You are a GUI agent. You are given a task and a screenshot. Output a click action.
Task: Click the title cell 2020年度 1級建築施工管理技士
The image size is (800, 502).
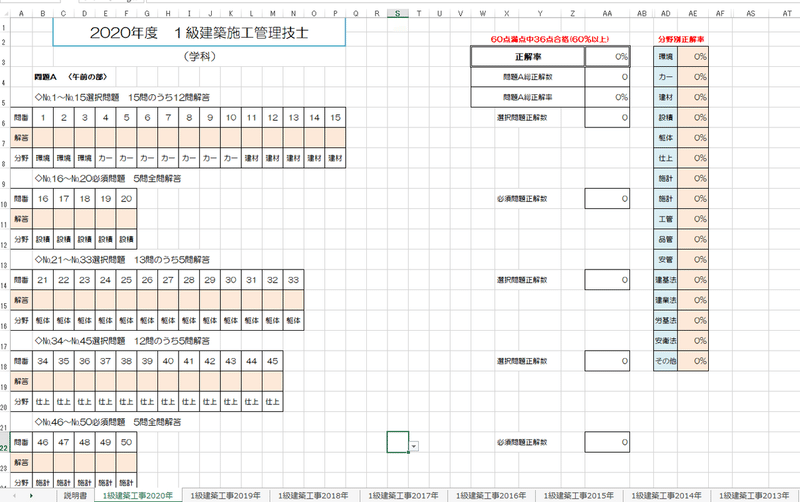point(199,33)
